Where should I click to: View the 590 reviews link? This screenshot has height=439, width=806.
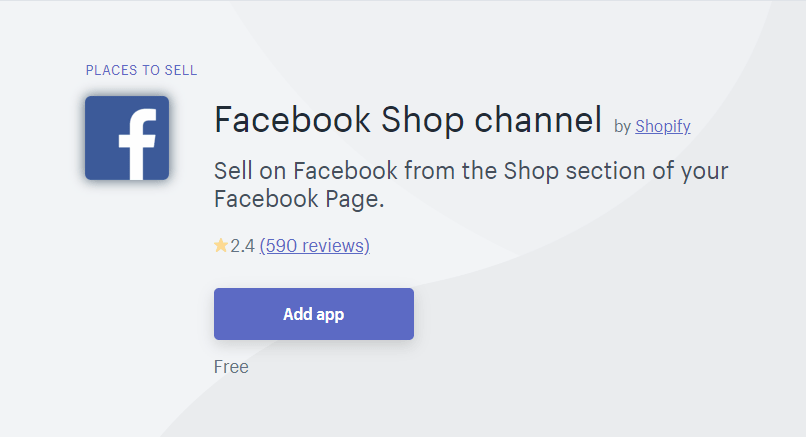(x=315, y=246)
